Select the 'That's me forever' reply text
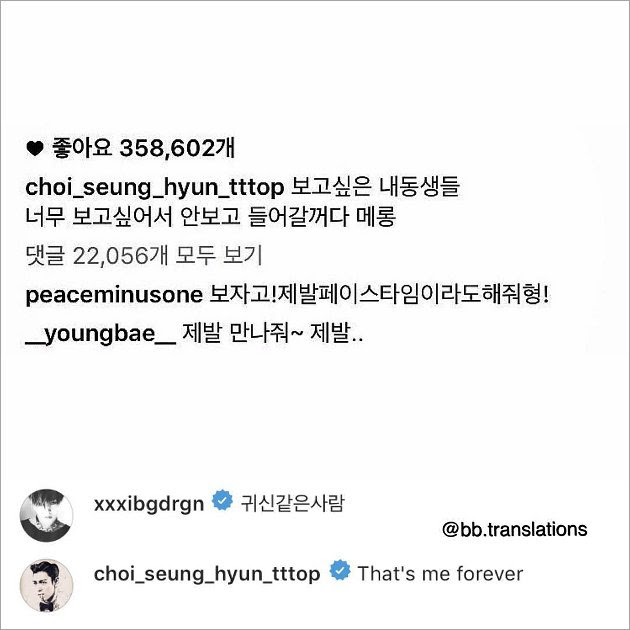Screen dimensions: 630x630 (x=440, y=574)
